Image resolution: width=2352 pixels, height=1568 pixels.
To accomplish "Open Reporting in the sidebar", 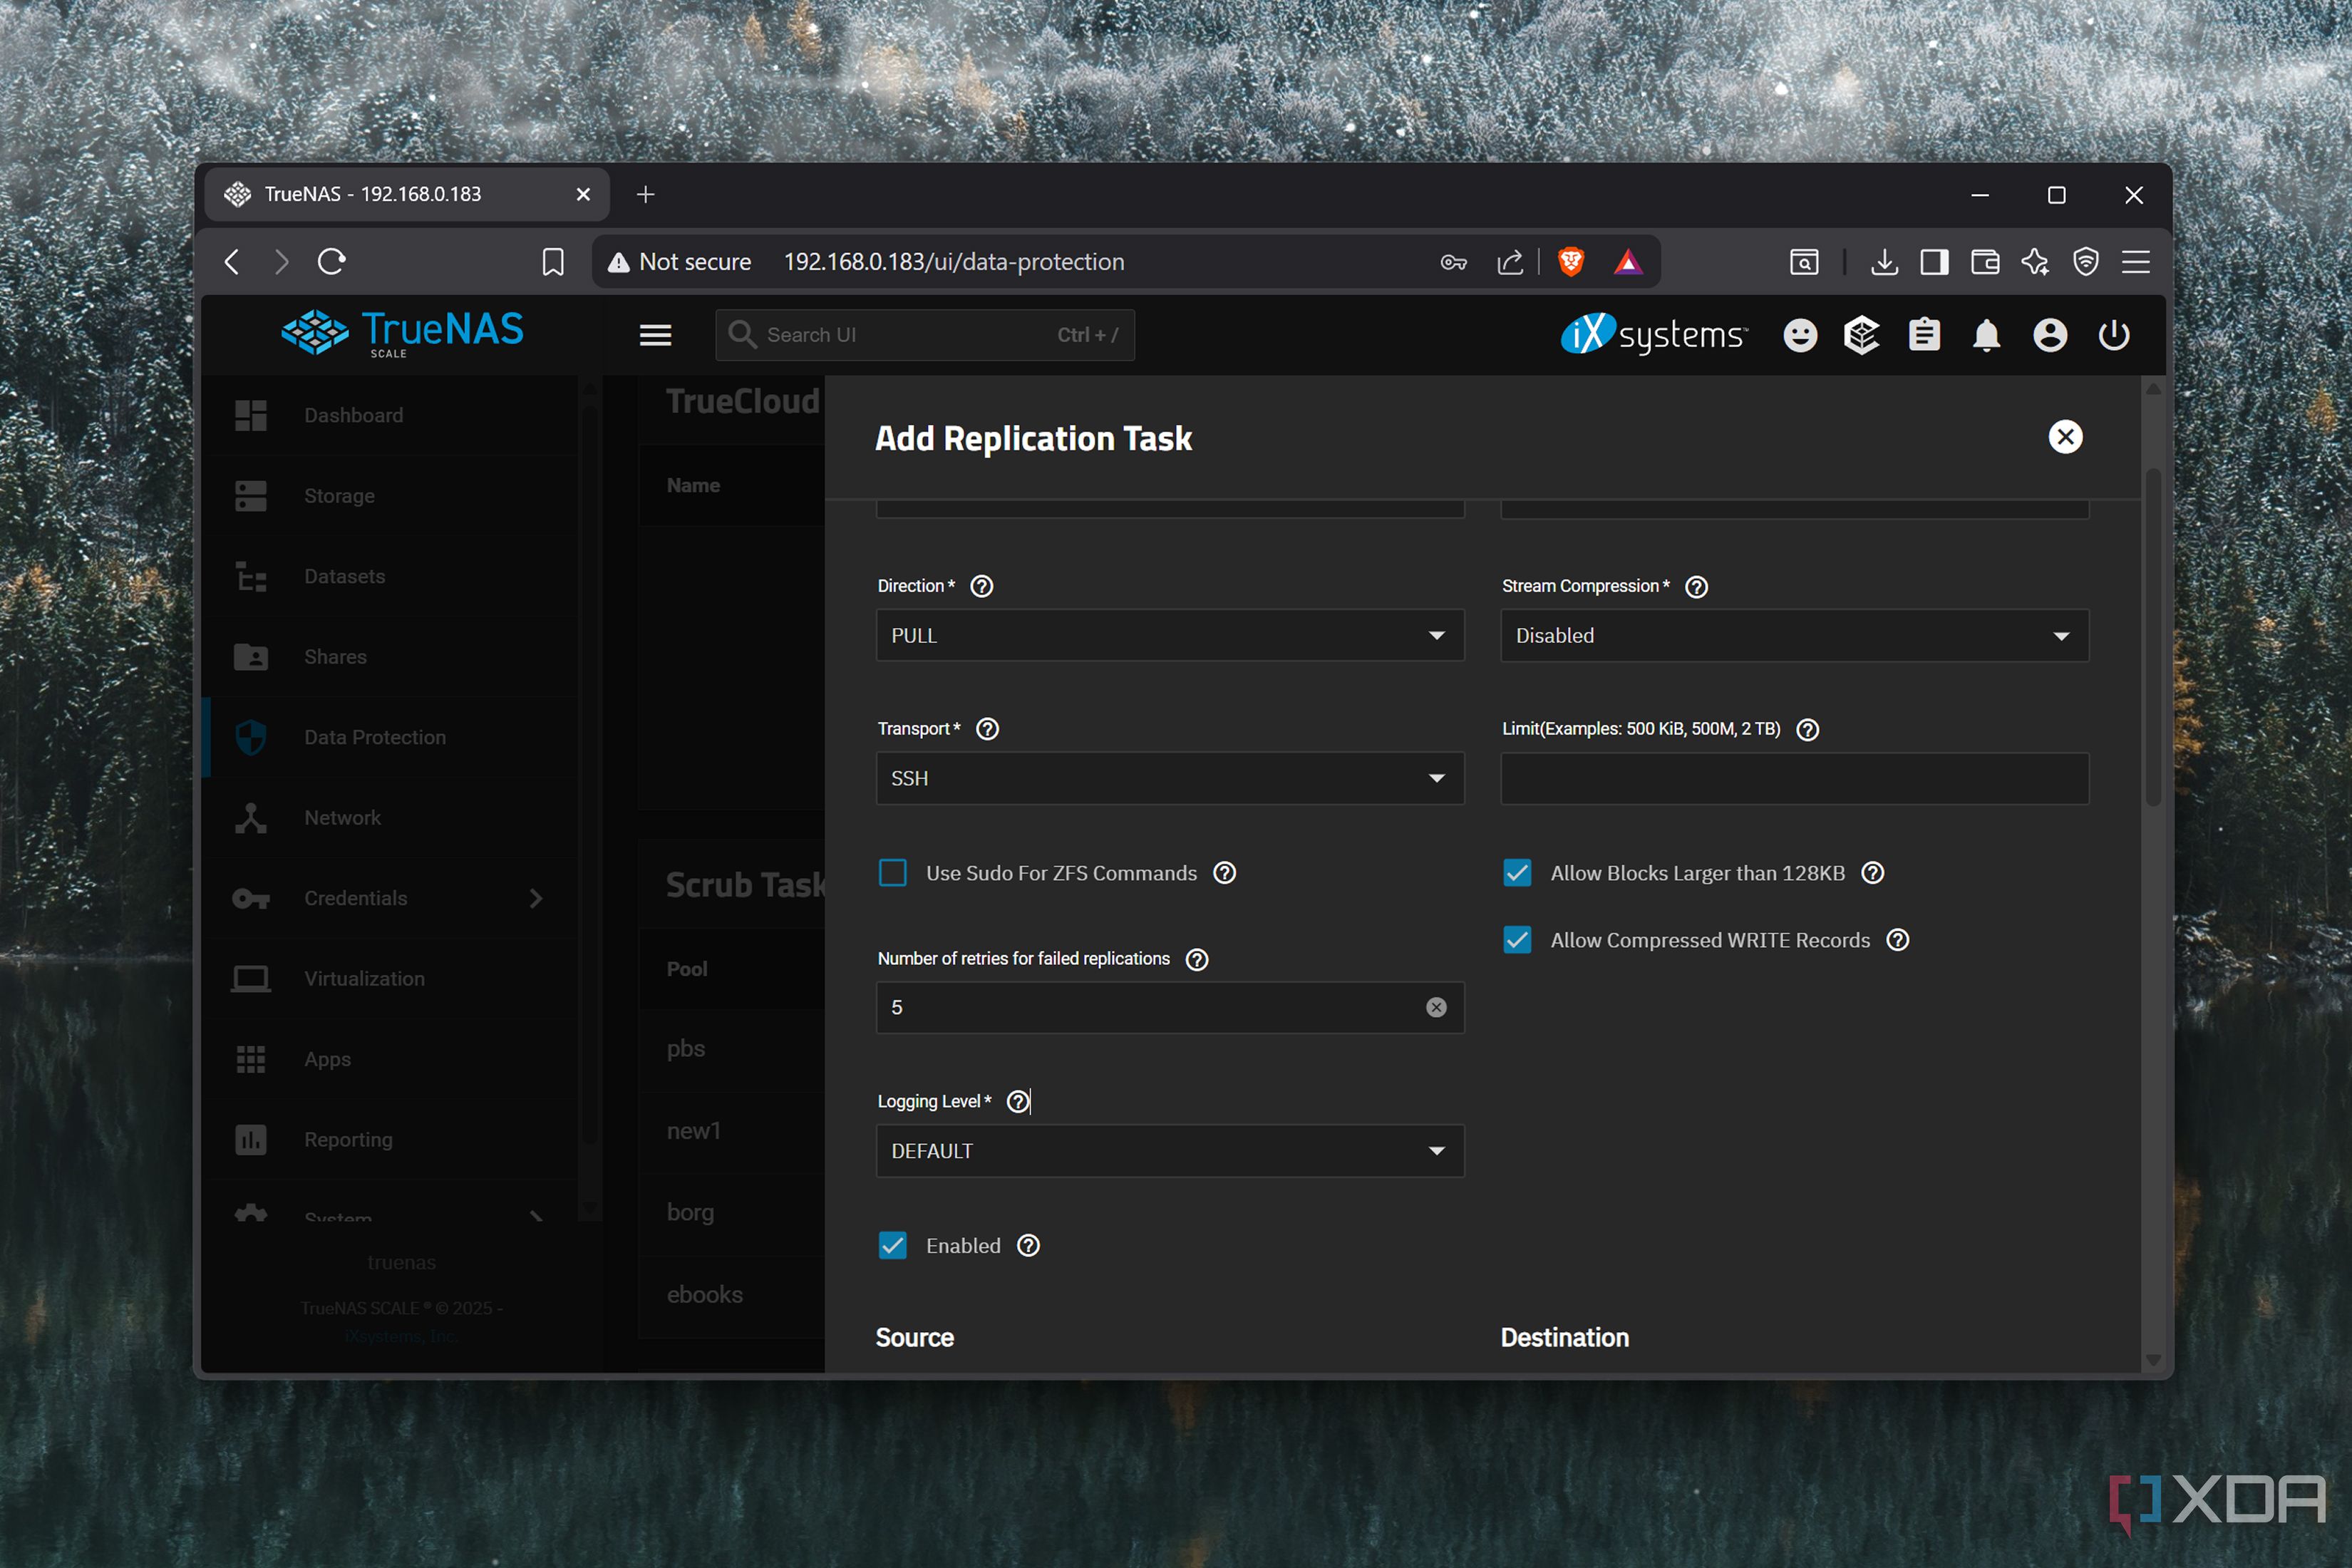I will 390,1140.
